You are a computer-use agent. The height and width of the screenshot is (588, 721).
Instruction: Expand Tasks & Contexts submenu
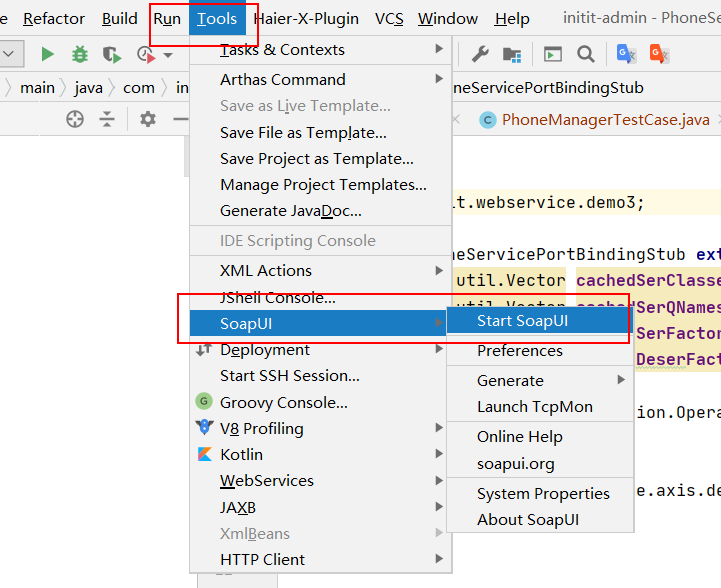[320, 49]
